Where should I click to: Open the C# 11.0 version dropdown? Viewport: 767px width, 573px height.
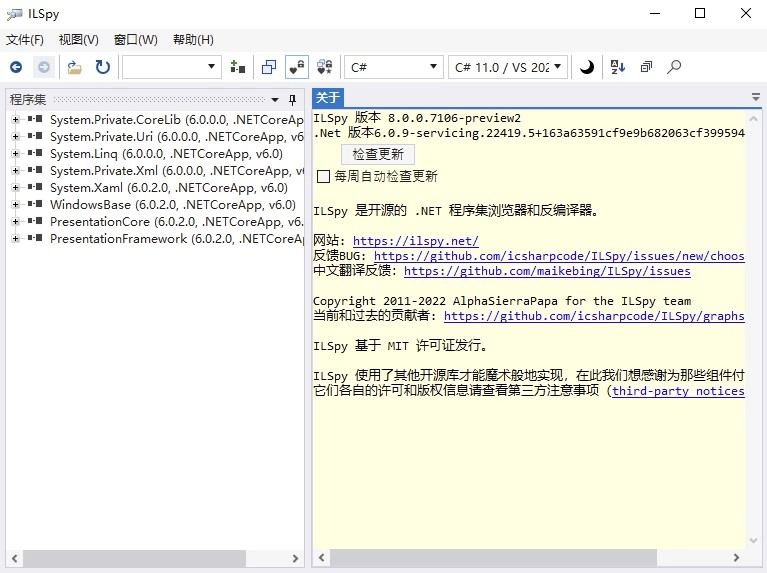[x=508, y=67]
